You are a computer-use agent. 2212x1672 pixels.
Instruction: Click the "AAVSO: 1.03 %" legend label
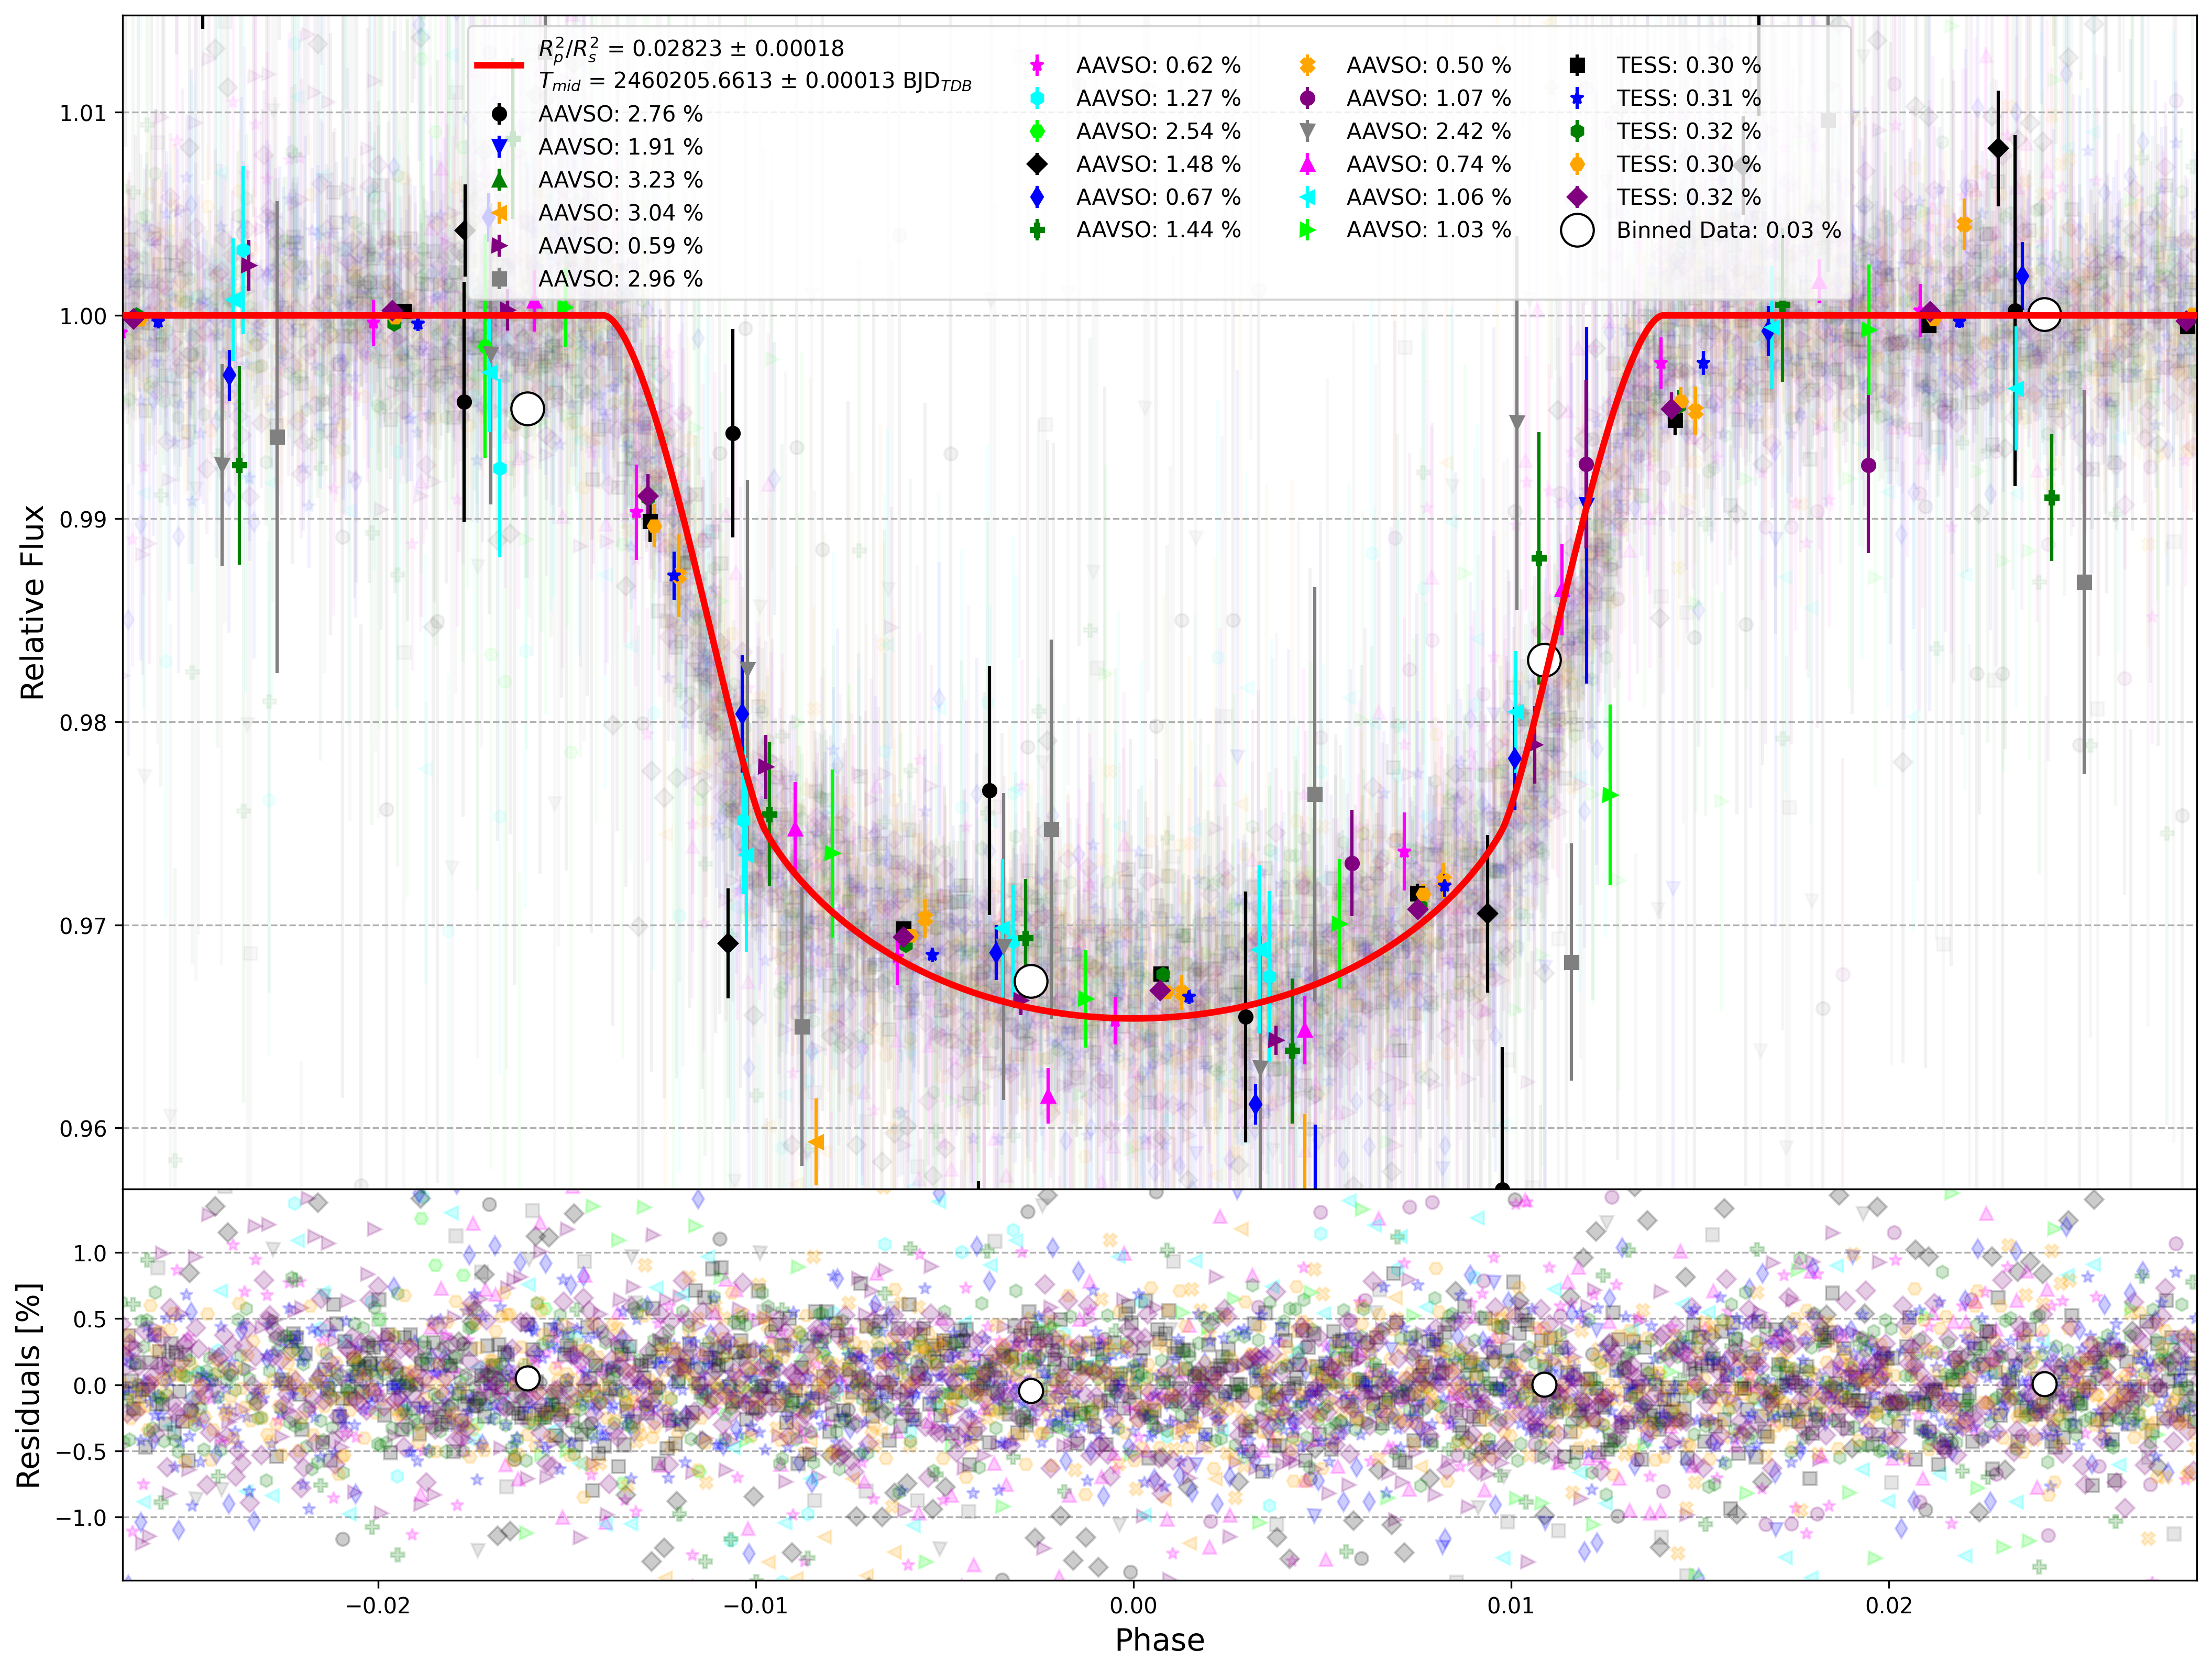[x=1428, y=230]
